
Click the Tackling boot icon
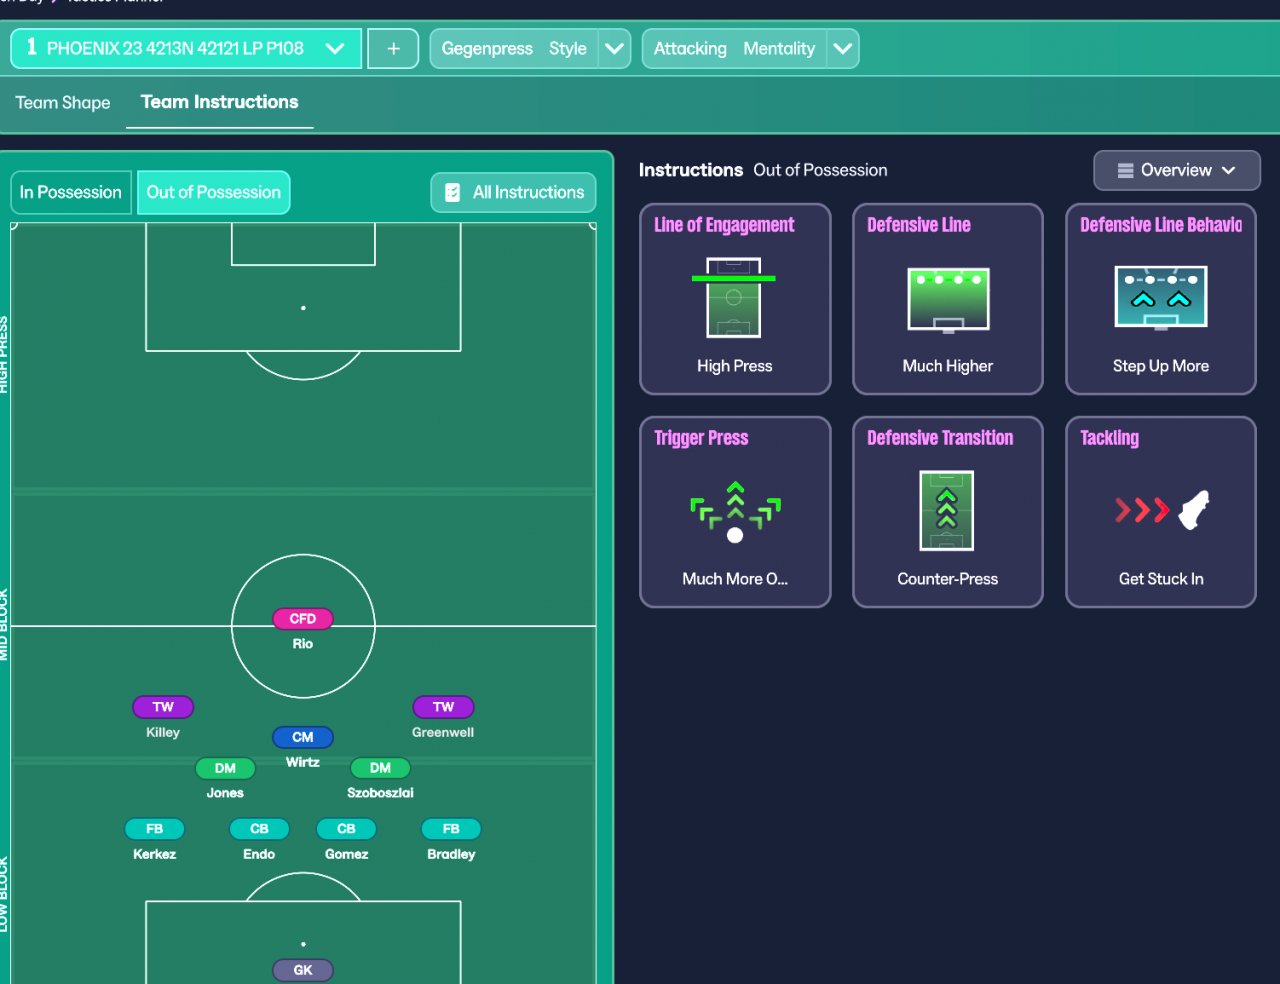1161,510
